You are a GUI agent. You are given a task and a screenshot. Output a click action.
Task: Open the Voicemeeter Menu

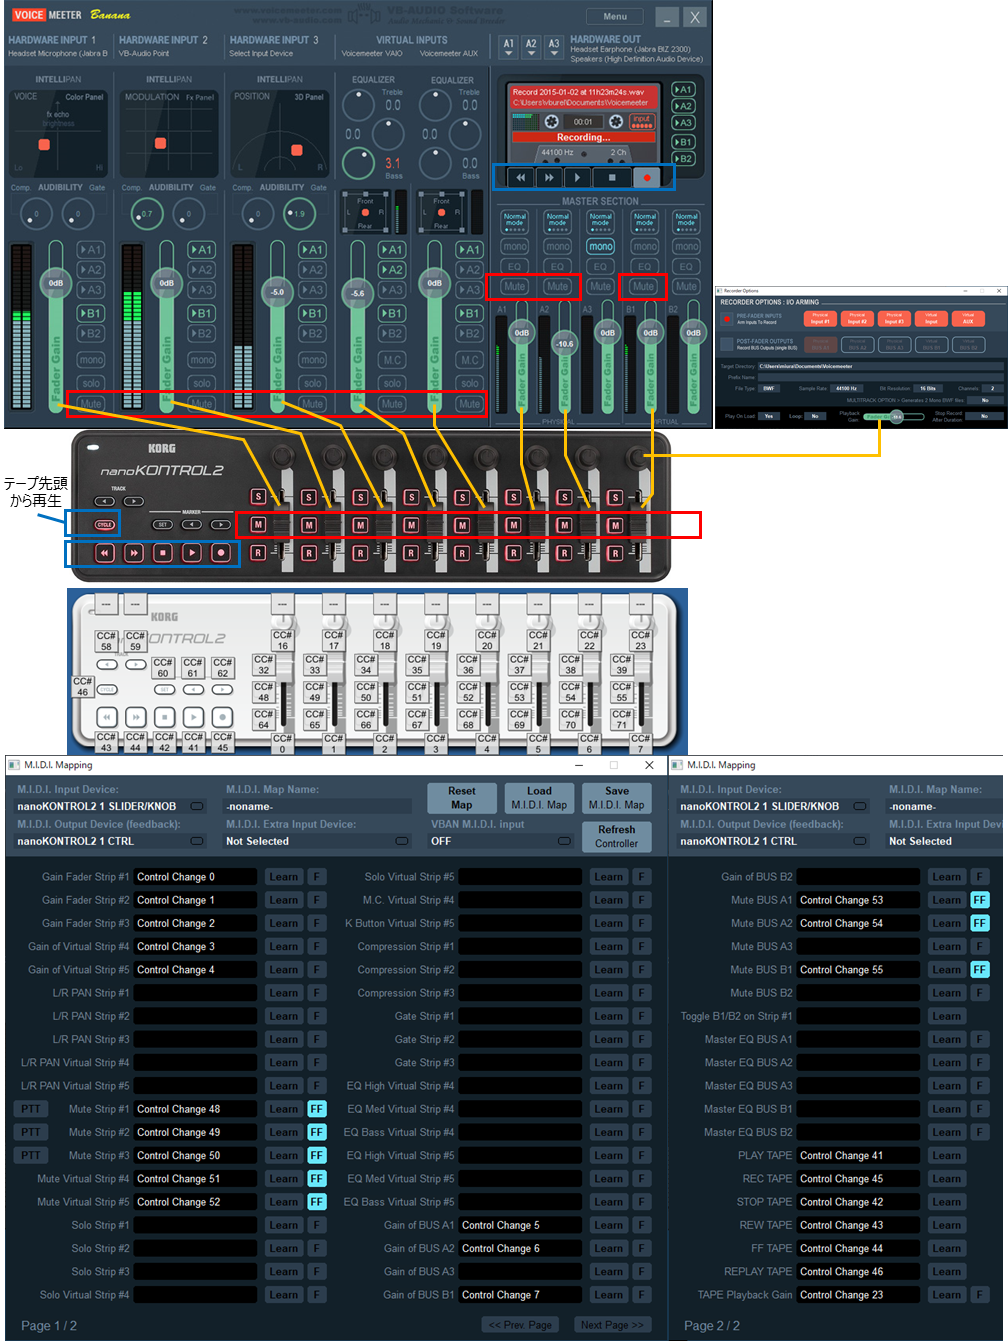click(615, 16)
